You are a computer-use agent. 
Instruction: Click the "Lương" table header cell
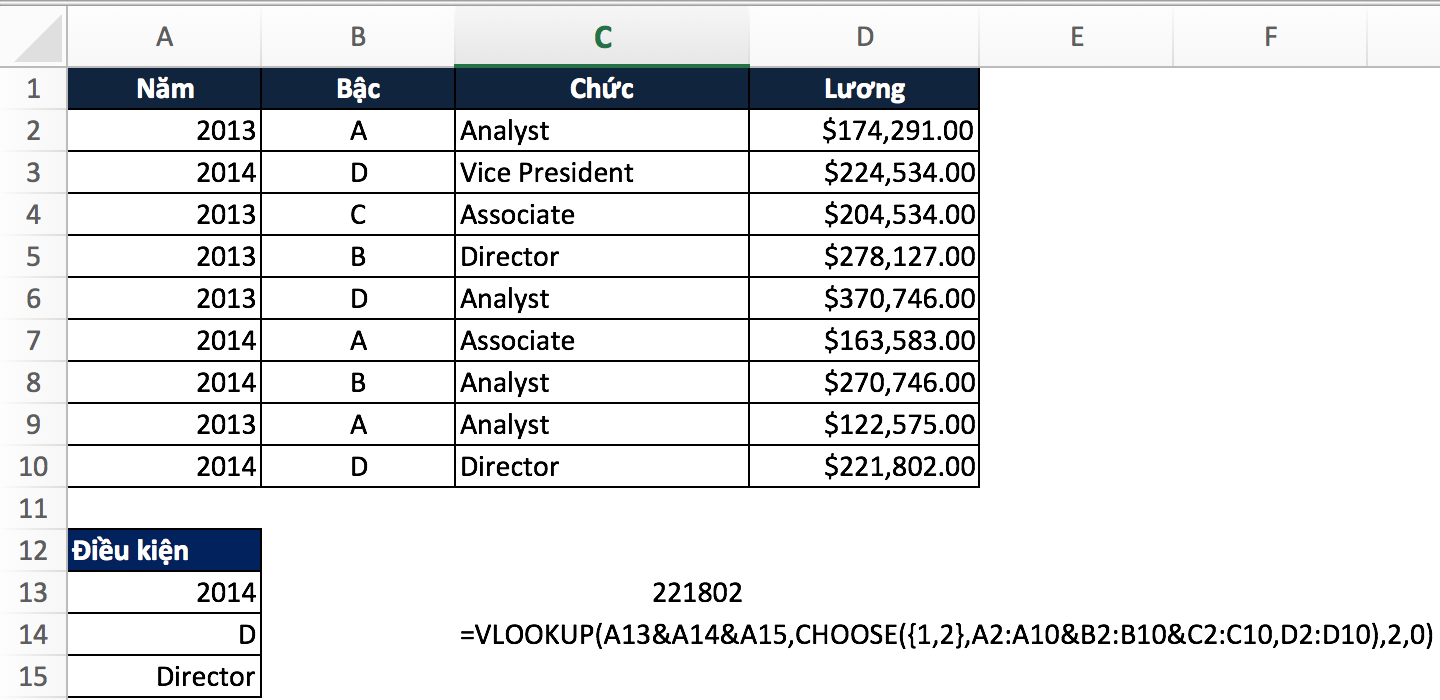pos(864,89)
